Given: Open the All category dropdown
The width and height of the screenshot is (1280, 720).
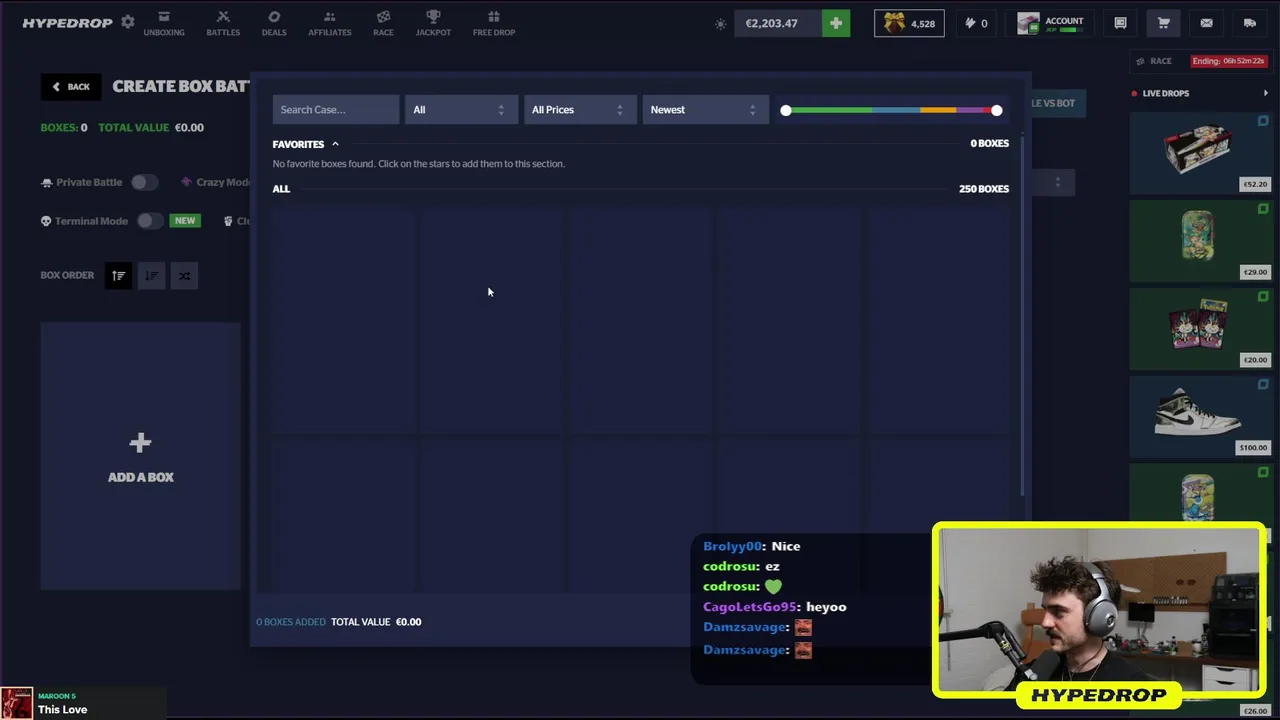Looking at the screenshot, I should (x=461, y=110).
